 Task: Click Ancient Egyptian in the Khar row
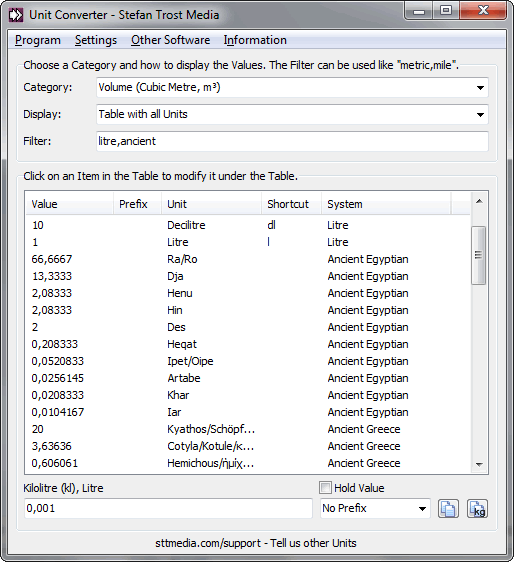click(x=368, y=395)
